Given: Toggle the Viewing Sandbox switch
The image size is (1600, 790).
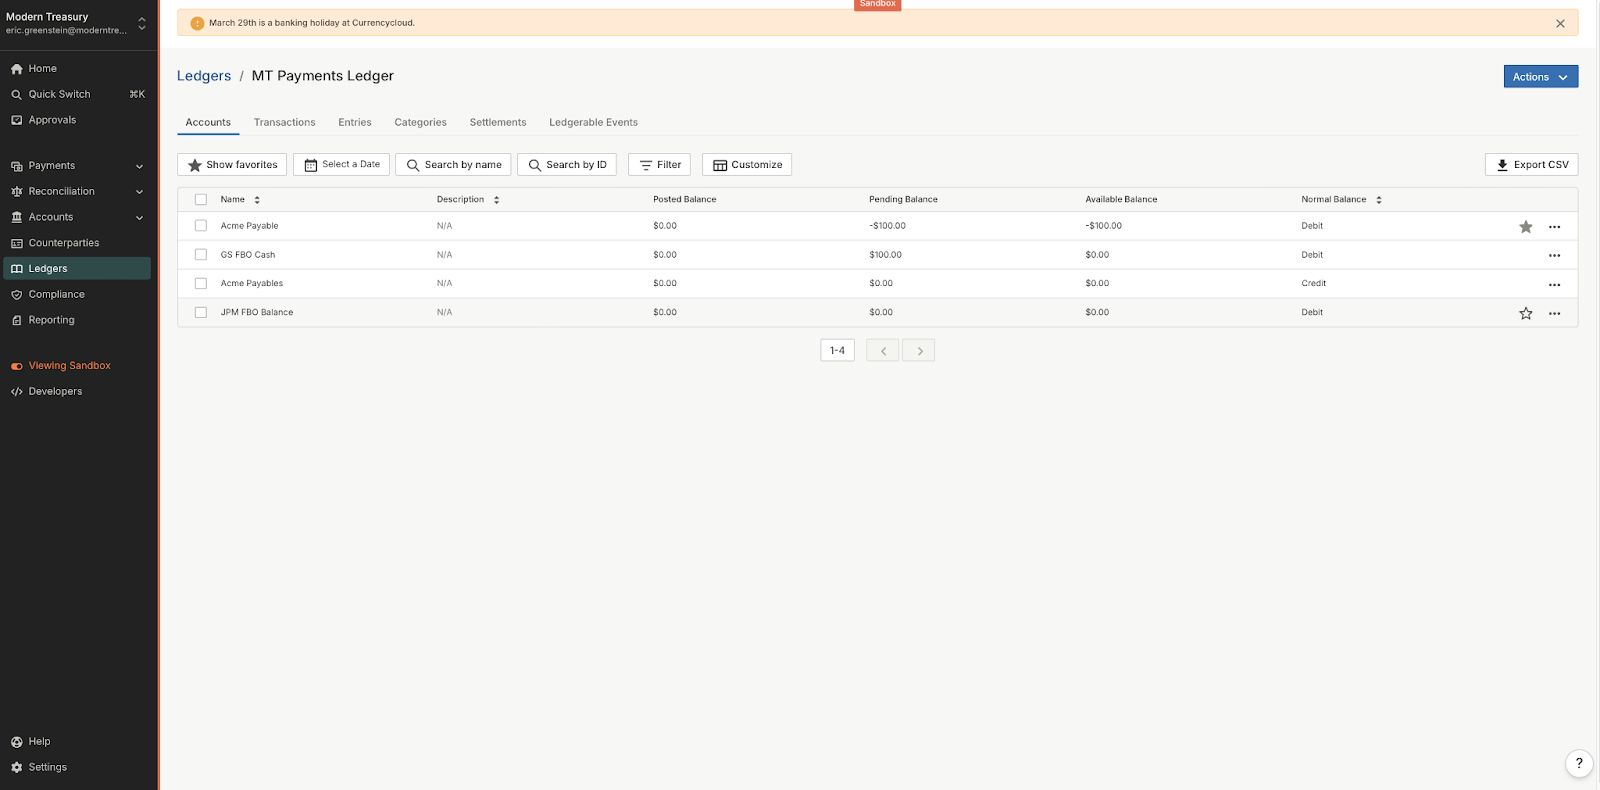Looking at the screenshot, I should coord(17,366).
